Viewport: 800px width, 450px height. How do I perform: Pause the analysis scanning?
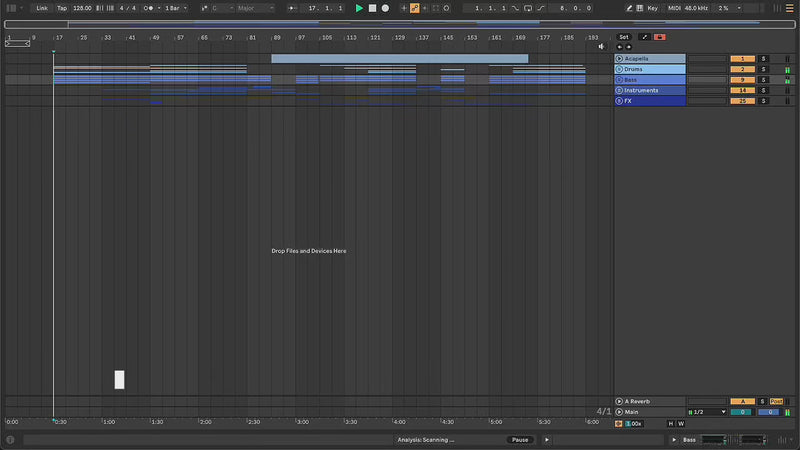[520, 440]
